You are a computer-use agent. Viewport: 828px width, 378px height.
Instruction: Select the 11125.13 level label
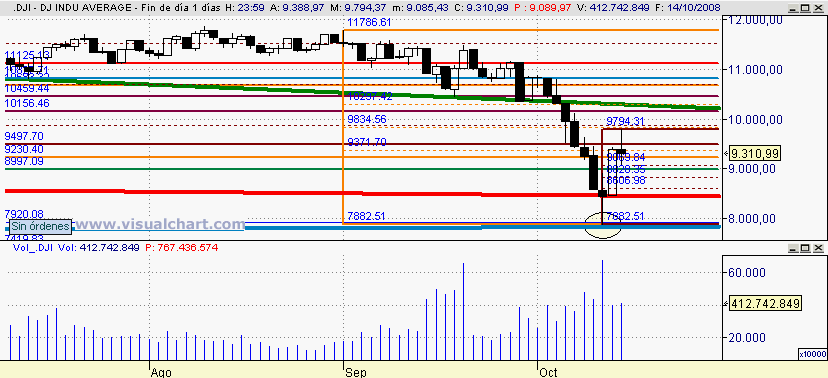click(x=27, y=55)
